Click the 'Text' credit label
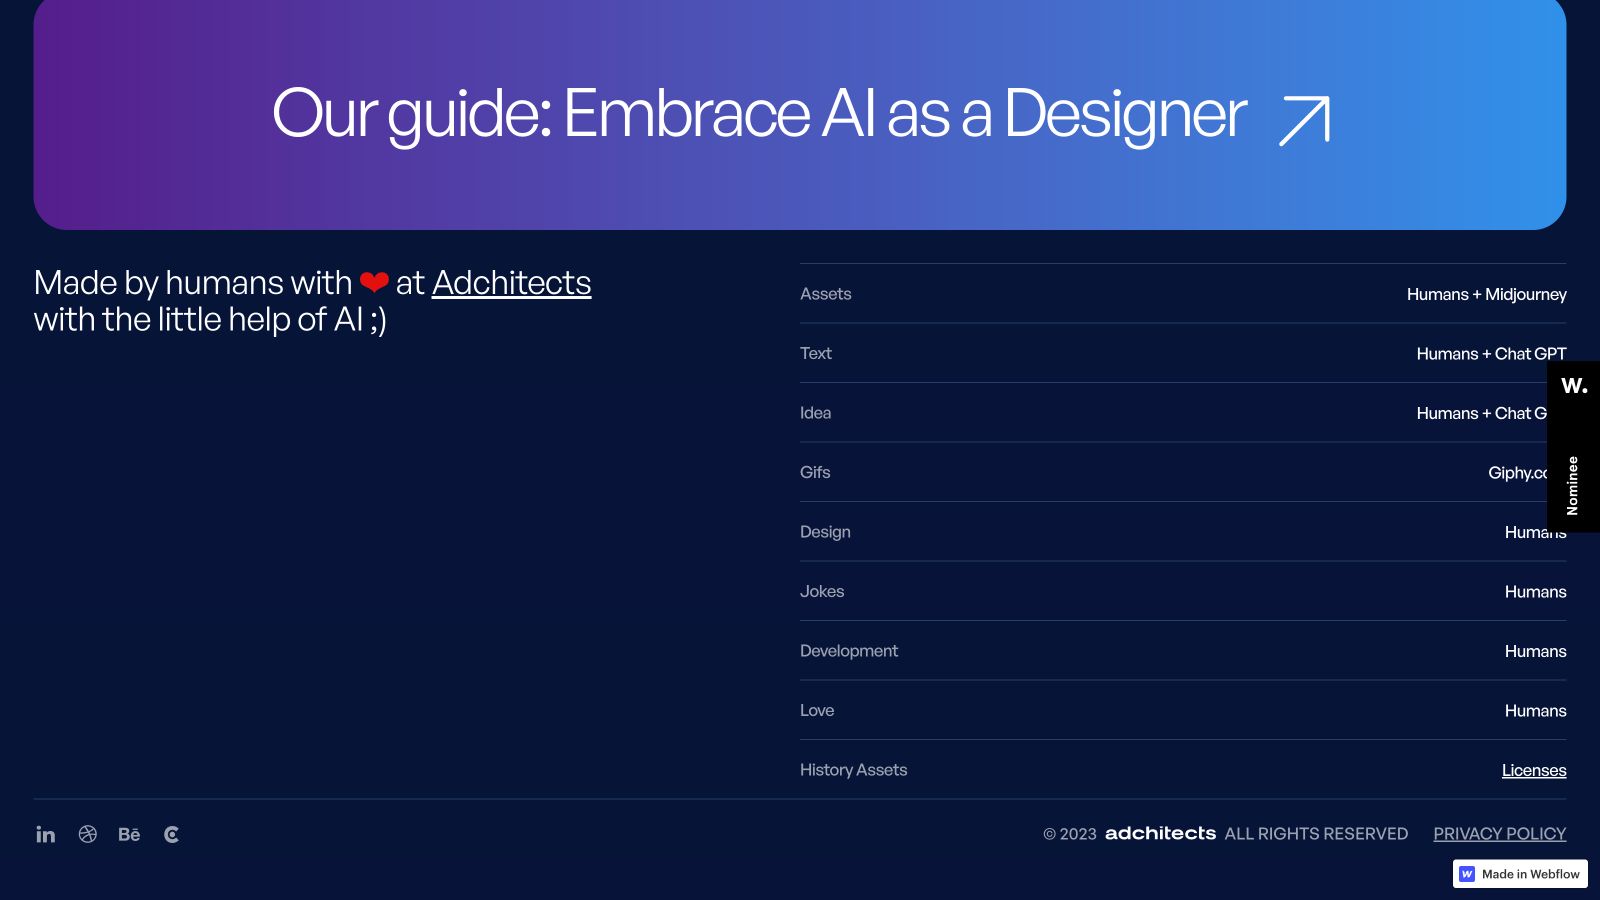Viewport: 1600px width, 900px height. coord(816,353)
